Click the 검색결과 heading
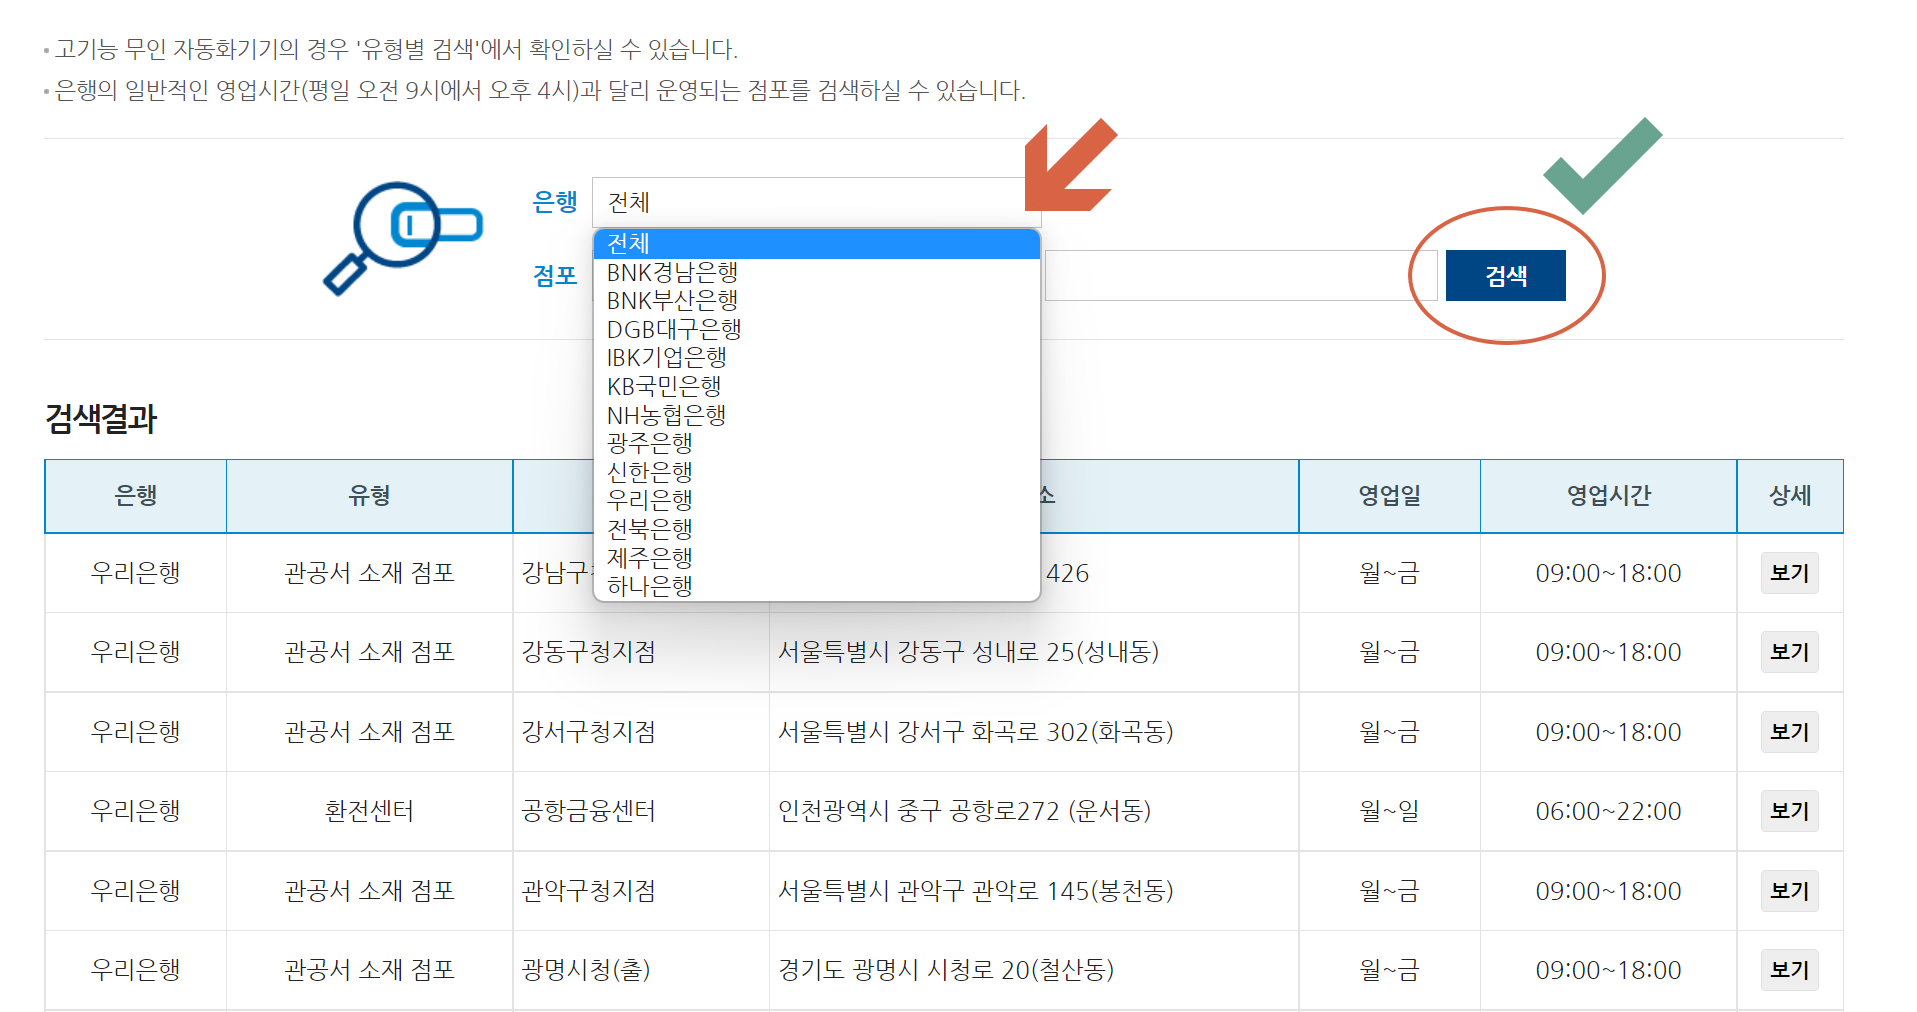Viewport: 1917px width, 1012px height. [x=101, y=419]
